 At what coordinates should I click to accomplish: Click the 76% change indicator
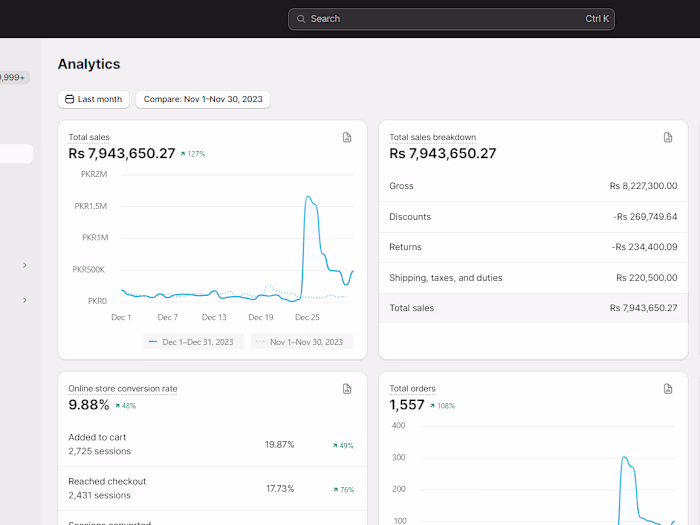click(x=343, y=490)
